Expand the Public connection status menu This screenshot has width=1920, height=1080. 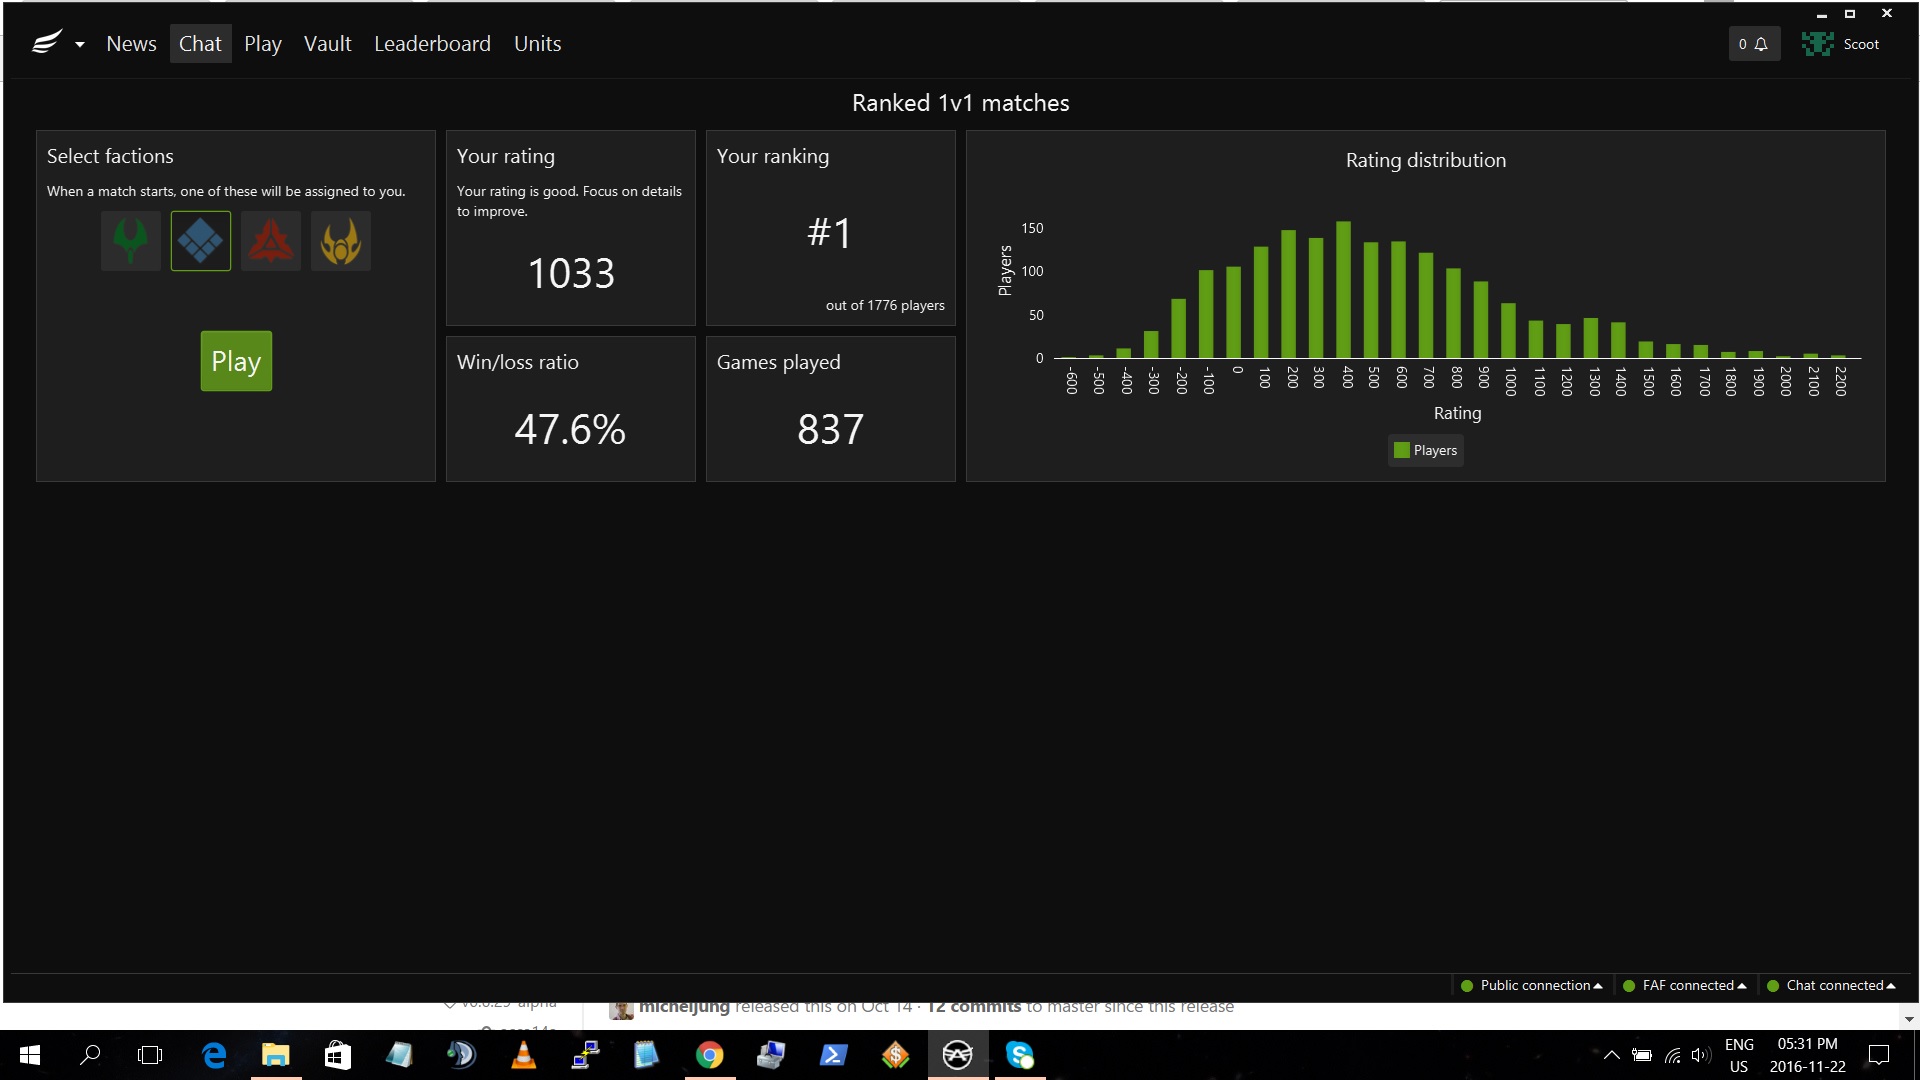click(1531, 985)
